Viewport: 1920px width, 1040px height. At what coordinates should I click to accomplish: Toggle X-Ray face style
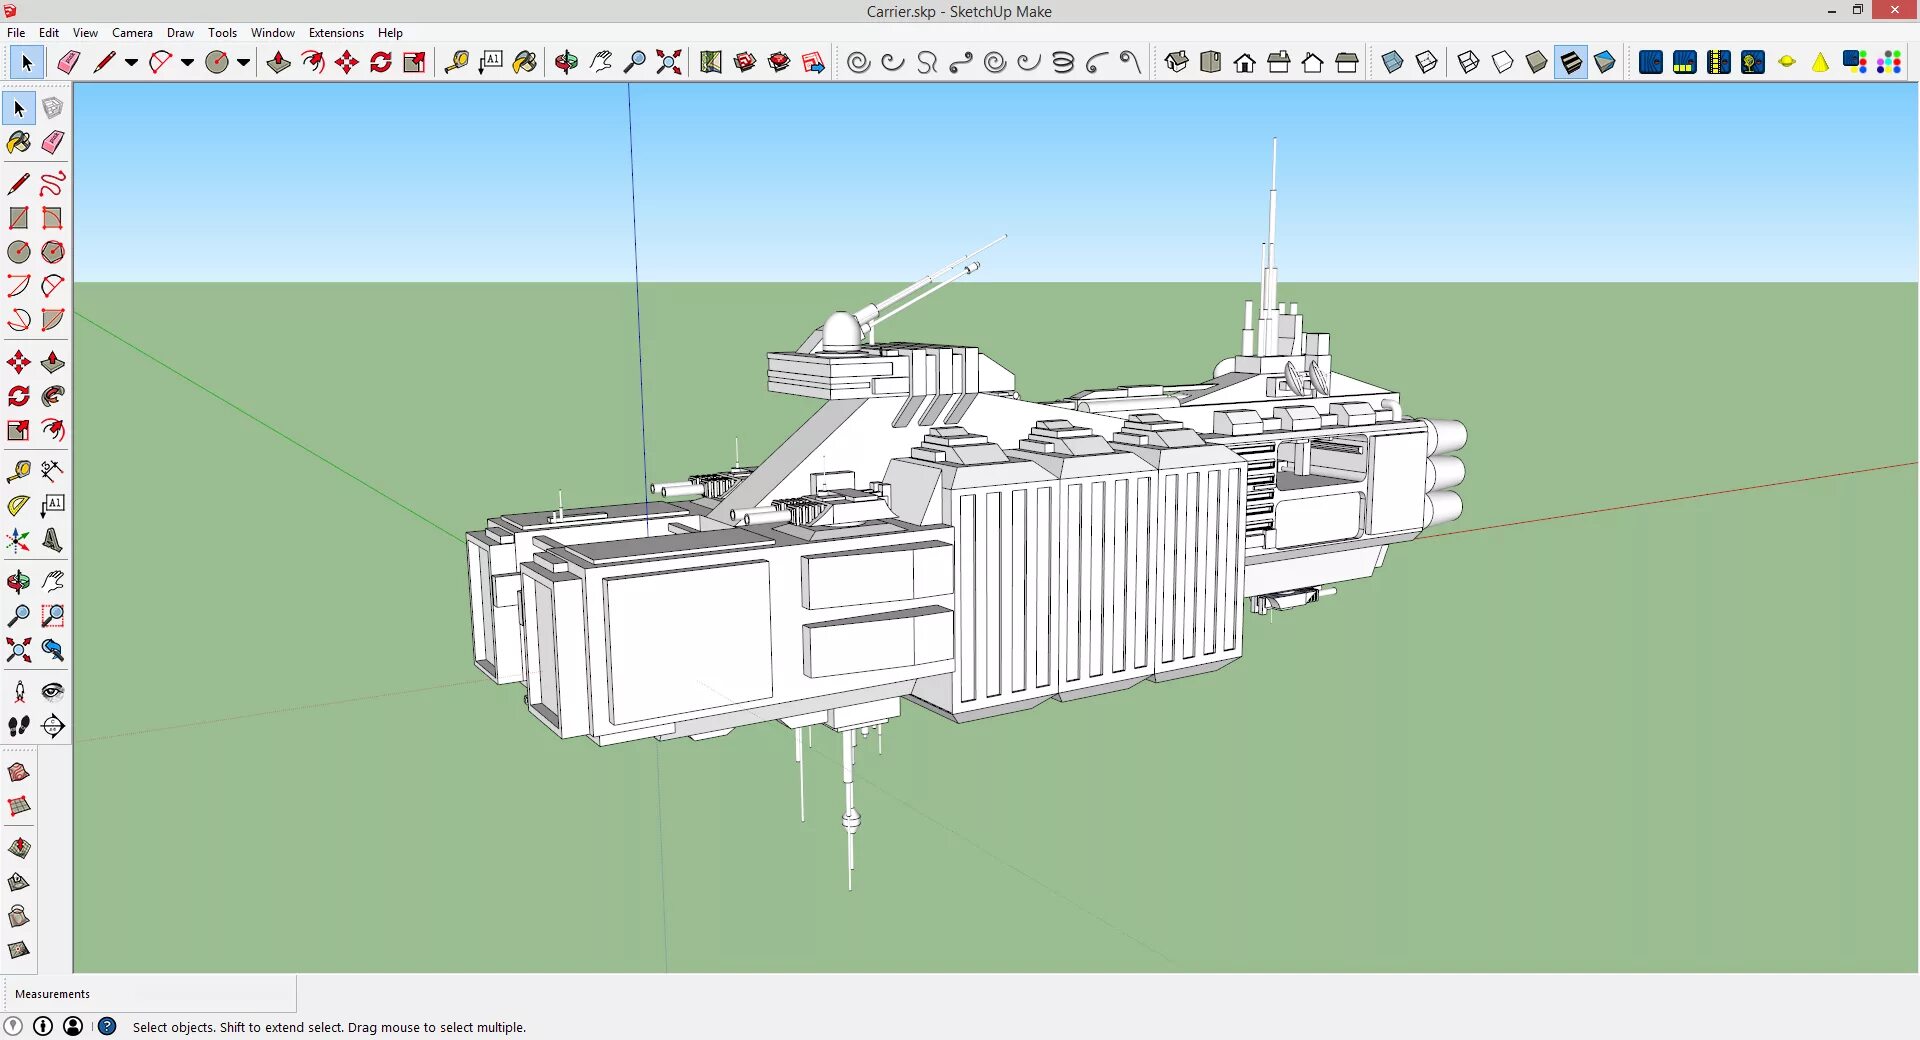[1392, 62]
